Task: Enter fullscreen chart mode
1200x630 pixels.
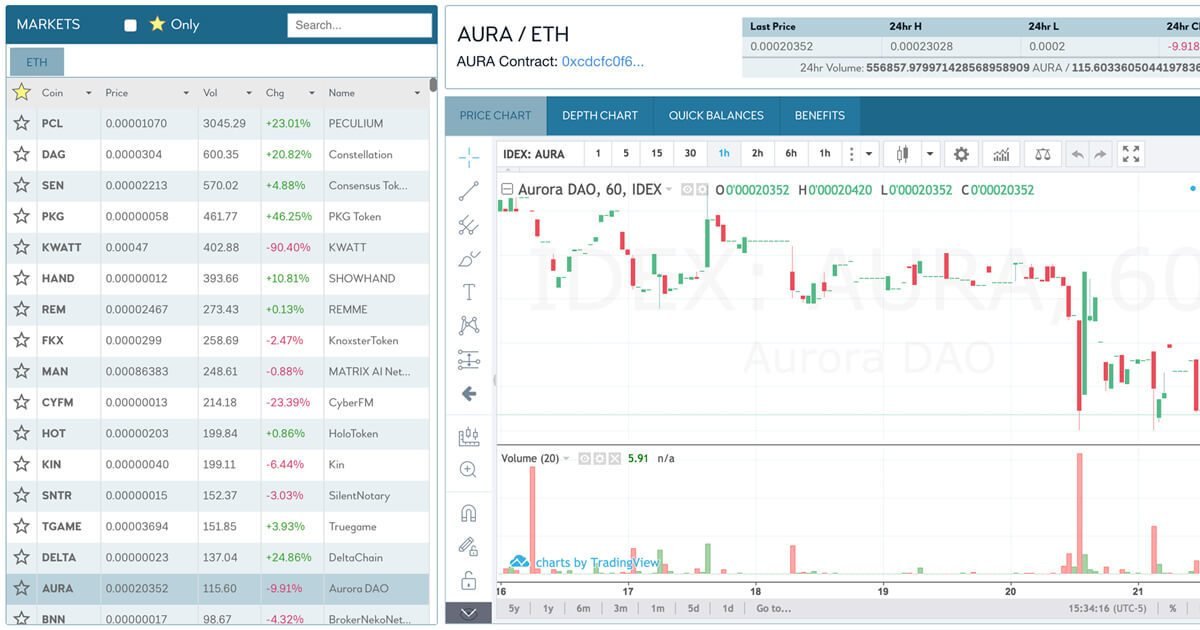Action: [x=1131, y=154]
